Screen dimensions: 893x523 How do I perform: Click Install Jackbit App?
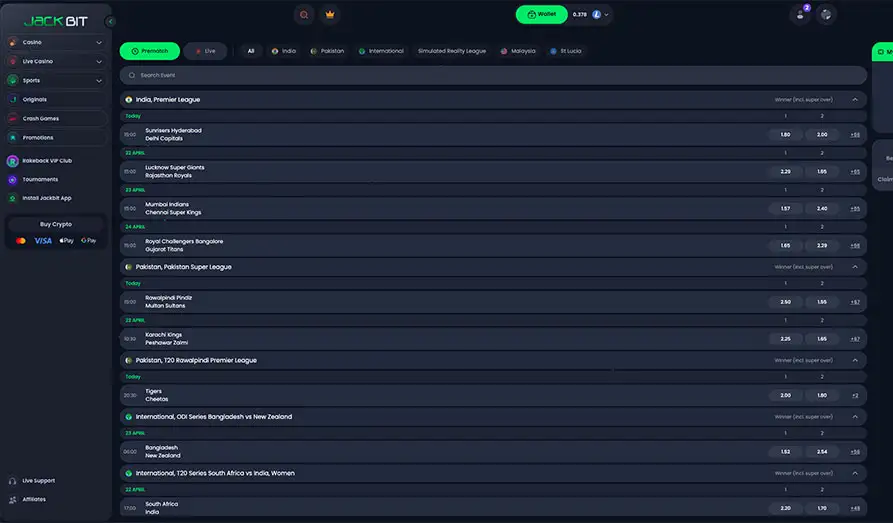tap(40, 198)
